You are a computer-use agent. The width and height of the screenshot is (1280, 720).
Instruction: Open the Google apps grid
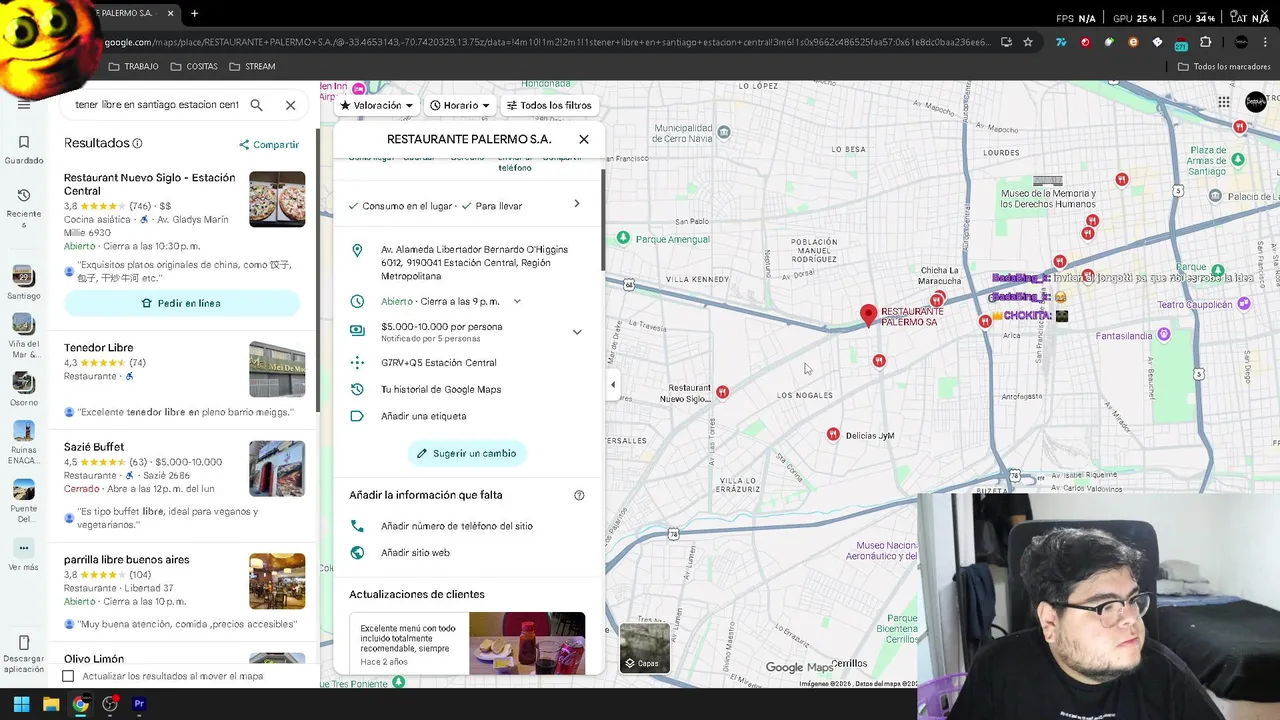click(x=1224, y=102)
